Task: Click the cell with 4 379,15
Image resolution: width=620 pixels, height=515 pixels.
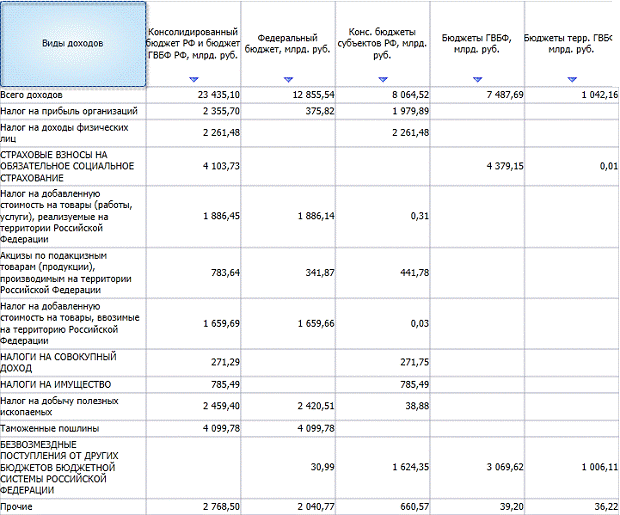Action: pyautogui.click(x=477, y=166)
